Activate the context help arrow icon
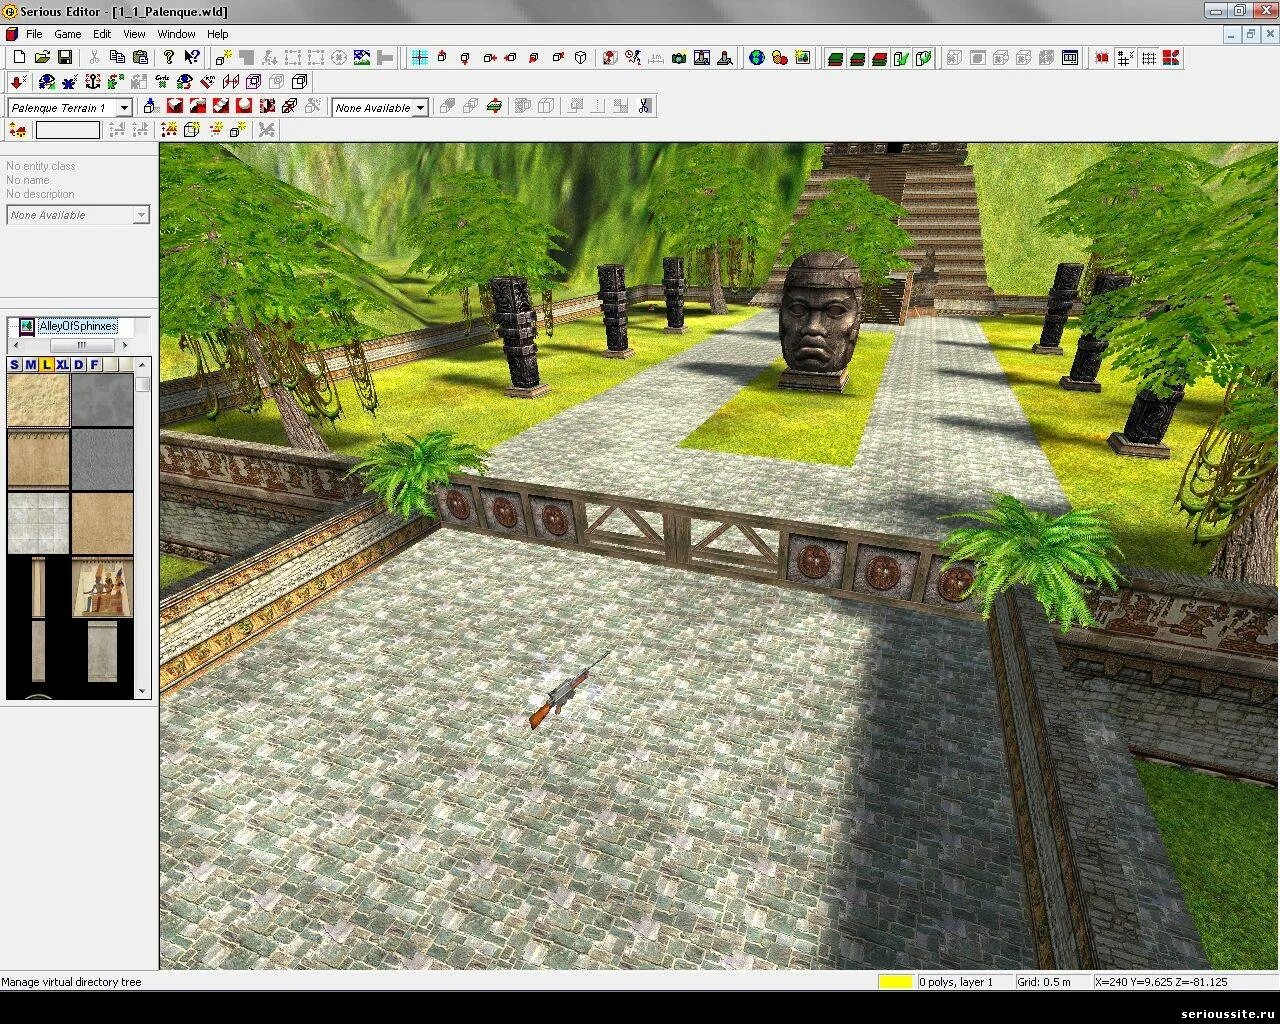 192,58
